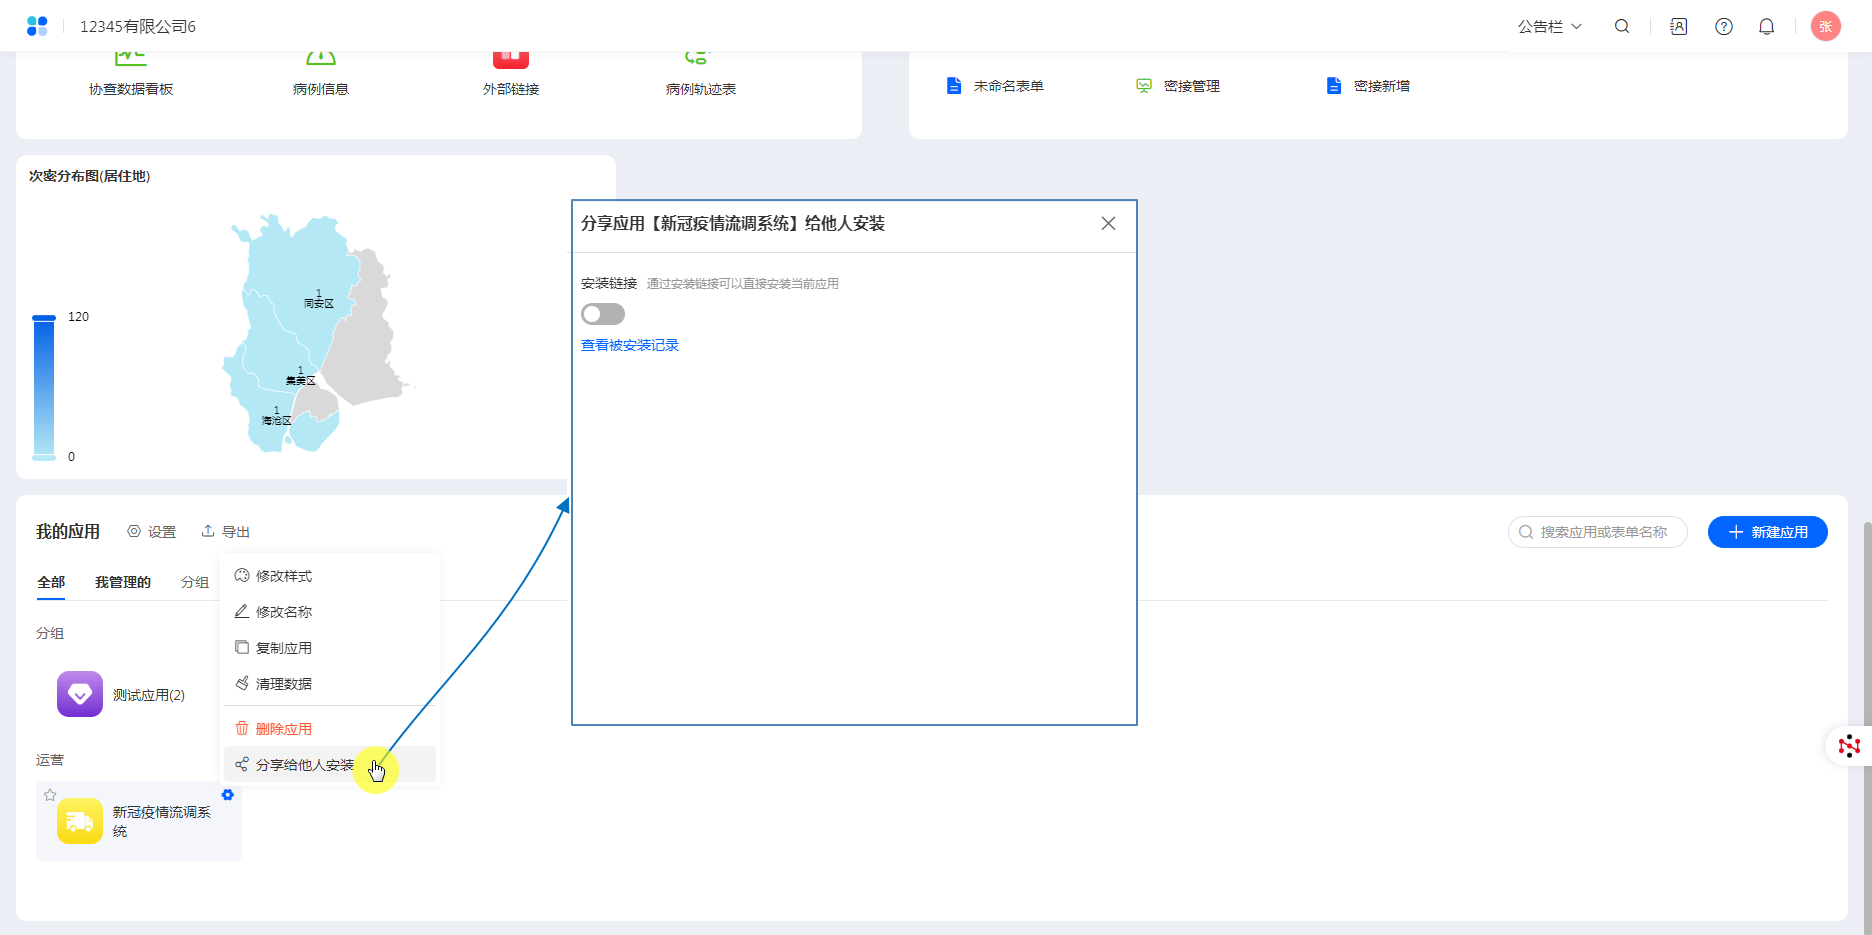
Task: Open the 测试应用(2) app icon
Action: tap(80, 694)
